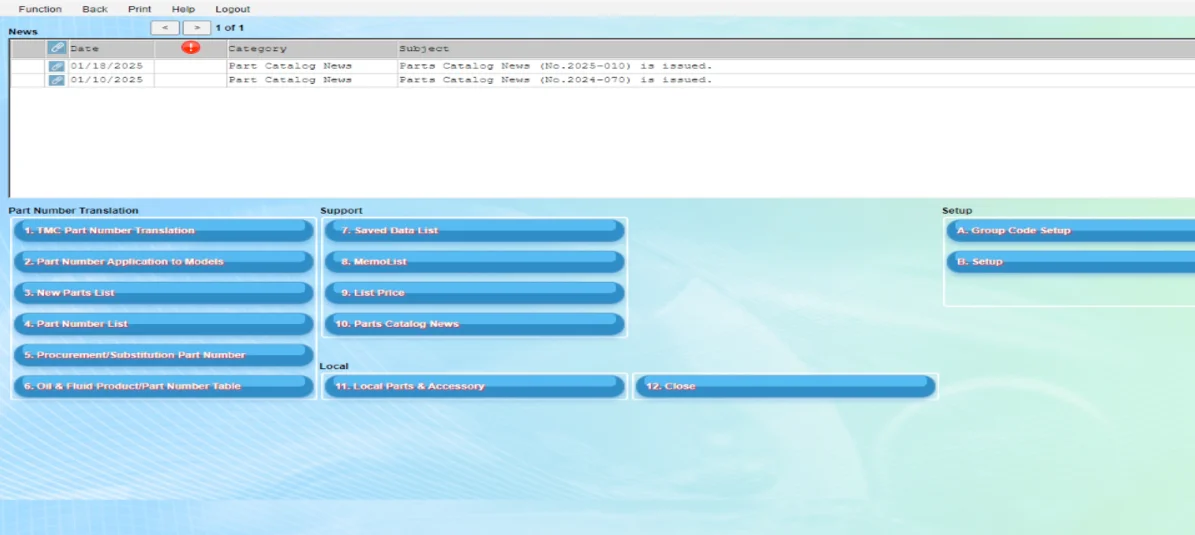The image size is (1195, 535).
Task: Open news No.2024-070 subject
Action: pyautogui.click(x=556, y=80)
